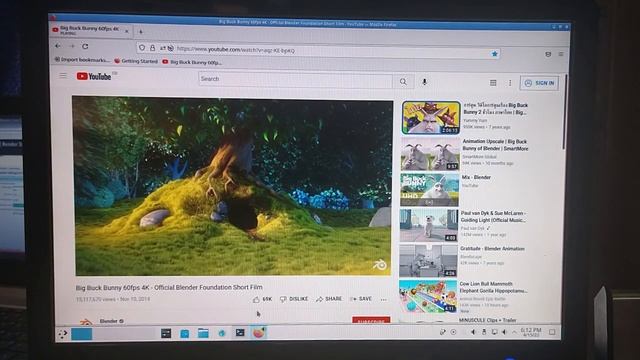The height and width of the screenshot is (360, 640).
Task: Click the blue pager box in taskbar
Action: point(82,334)
